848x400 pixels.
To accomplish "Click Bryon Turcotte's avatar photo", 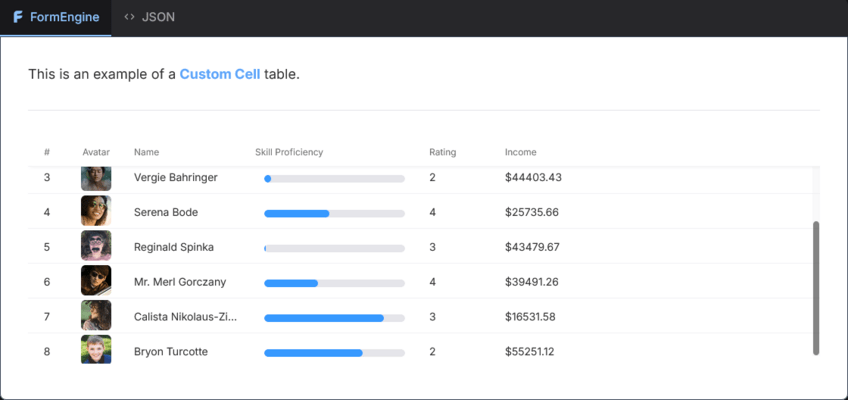I will (96, 350).
